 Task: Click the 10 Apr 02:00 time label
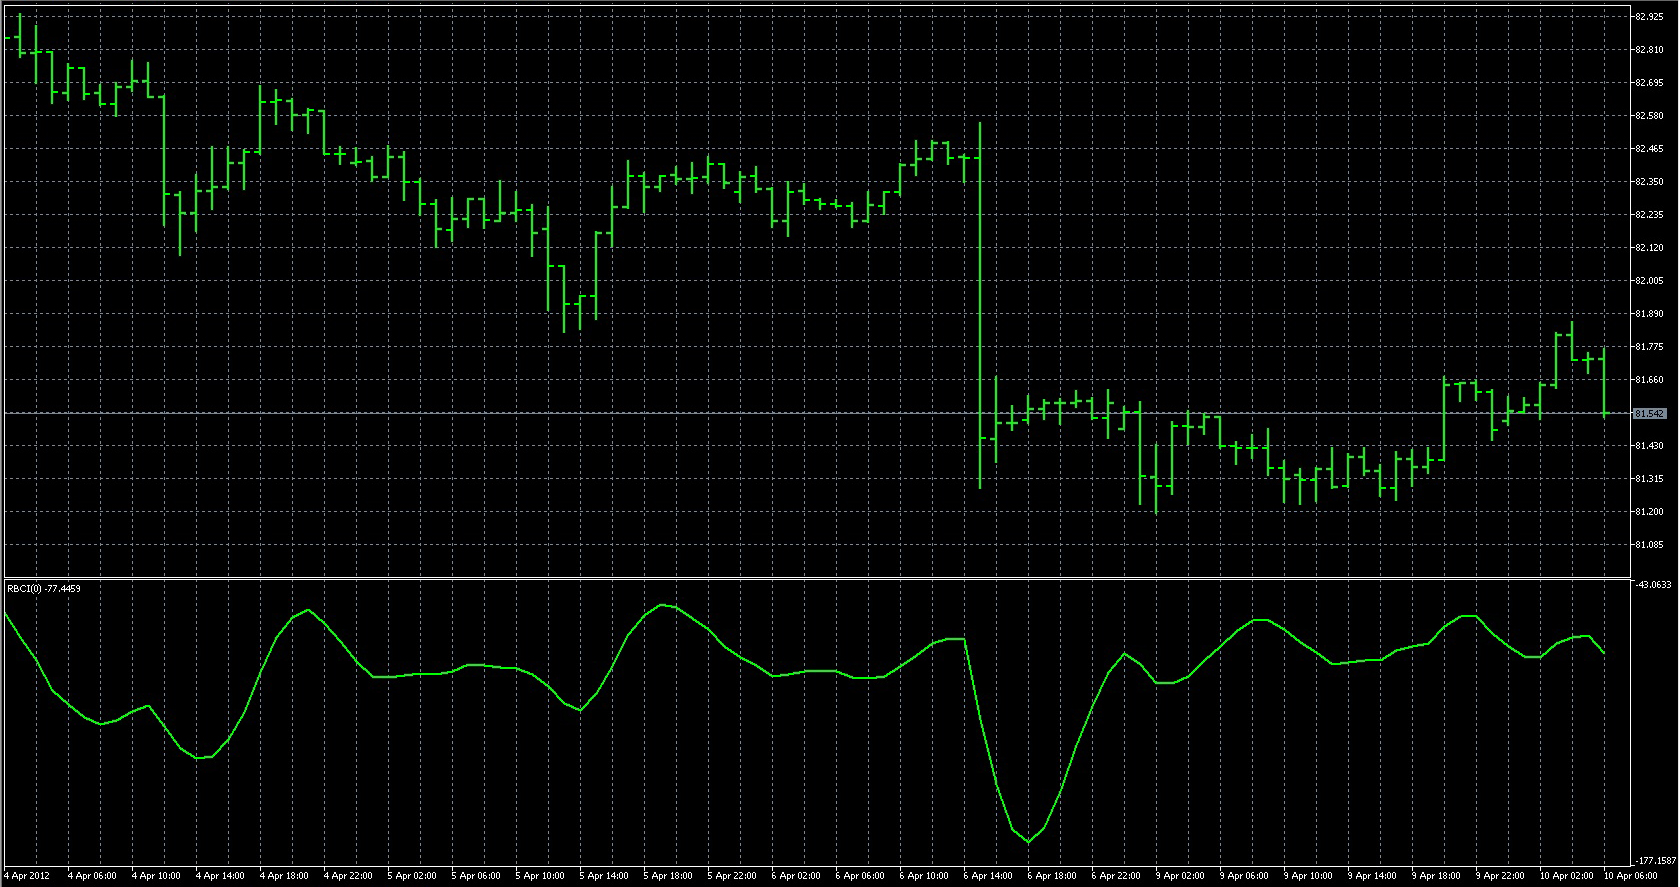[1567, 876]
